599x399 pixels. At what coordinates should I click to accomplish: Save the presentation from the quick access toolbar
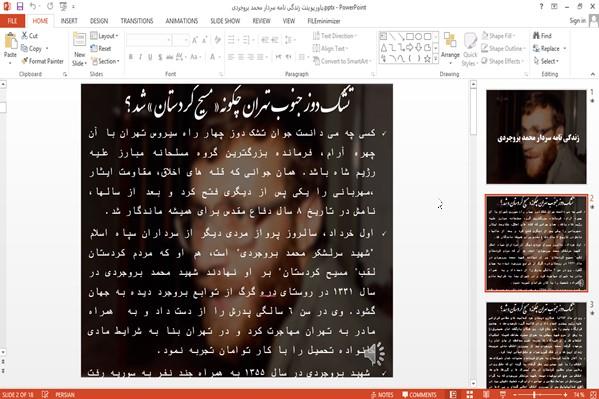point(19,6)
